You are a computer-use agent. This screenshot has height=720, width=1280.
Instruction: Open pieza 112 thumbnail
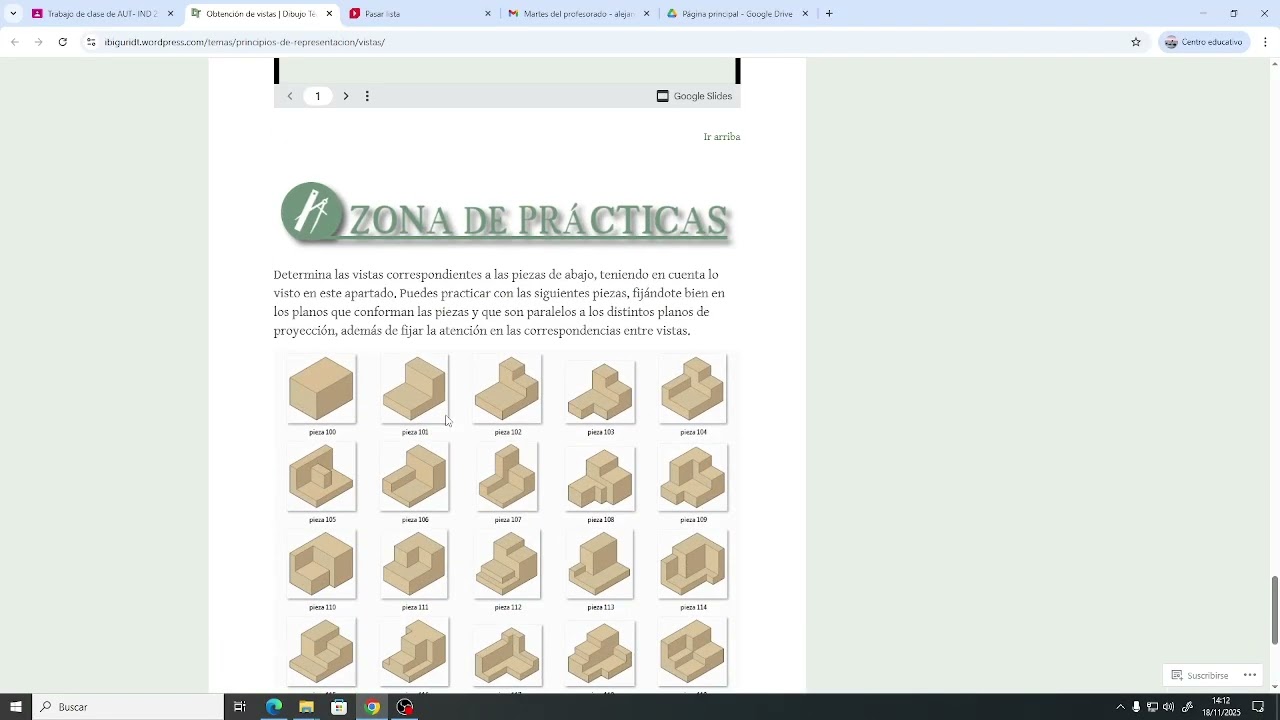click(x=507, y=564)
